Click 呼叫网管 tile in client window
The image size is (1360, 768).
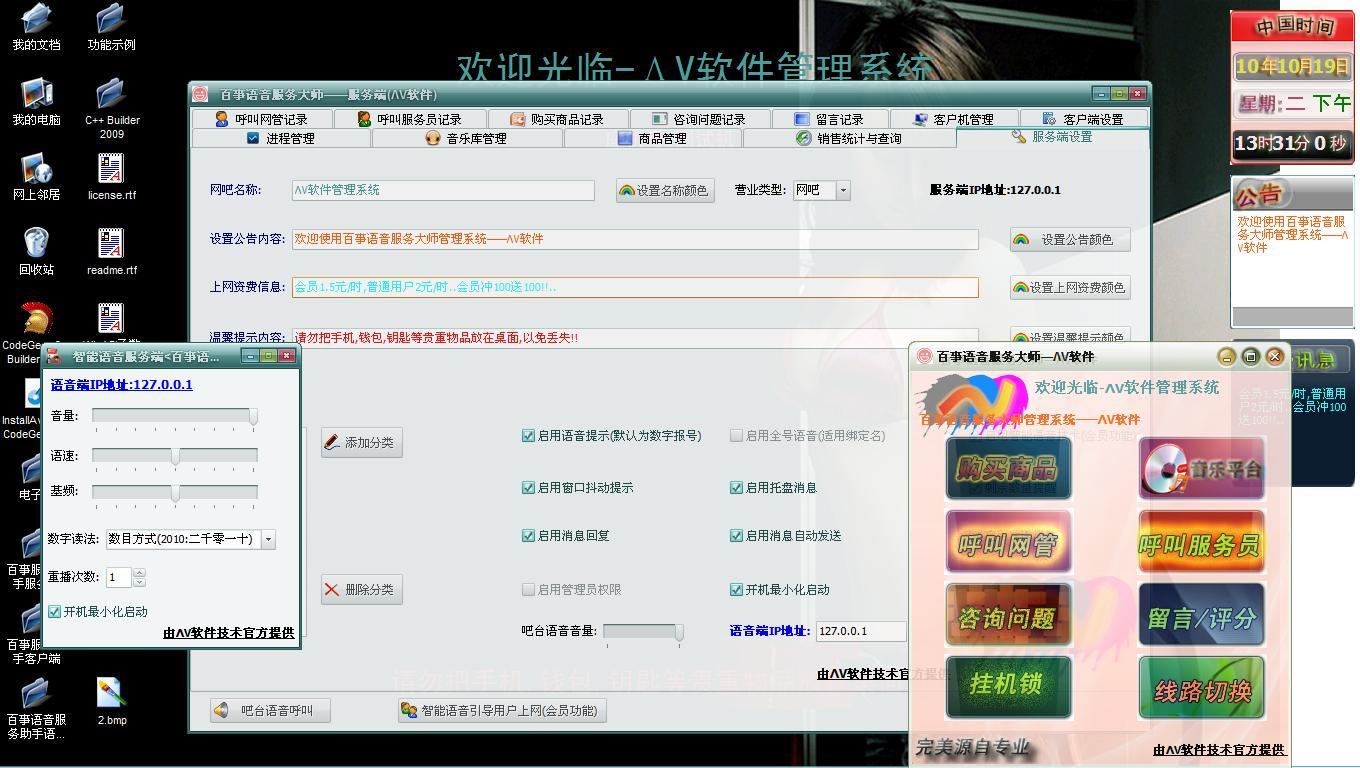(x=1008, y=541)
